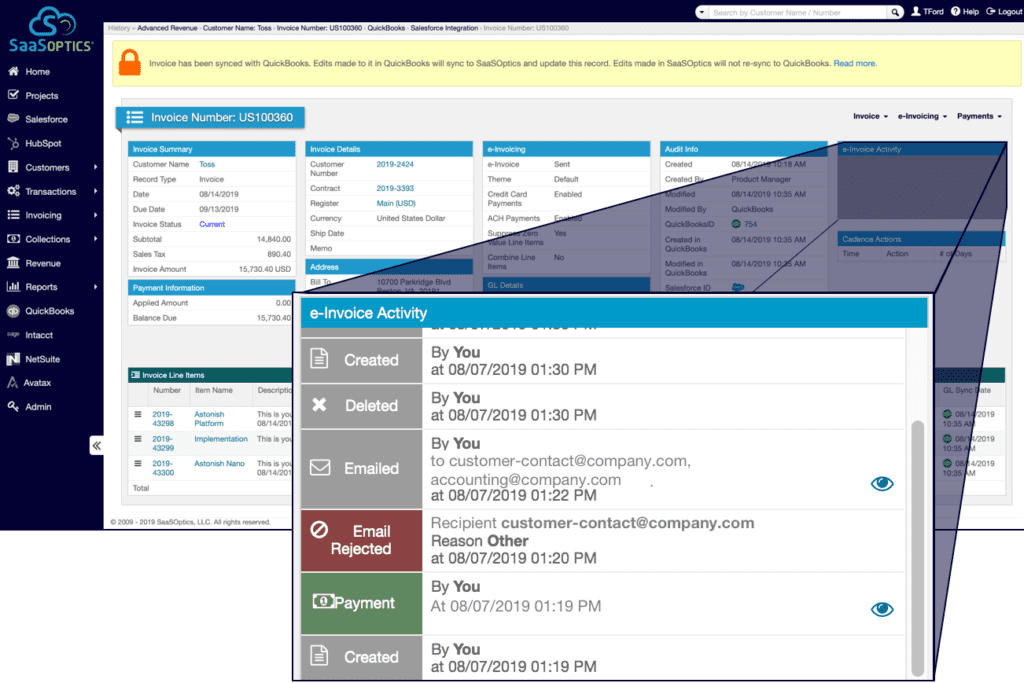Screen dimensions: 1024x683
Task: Click the Home icon in sidebar
Action: point(14,72)
